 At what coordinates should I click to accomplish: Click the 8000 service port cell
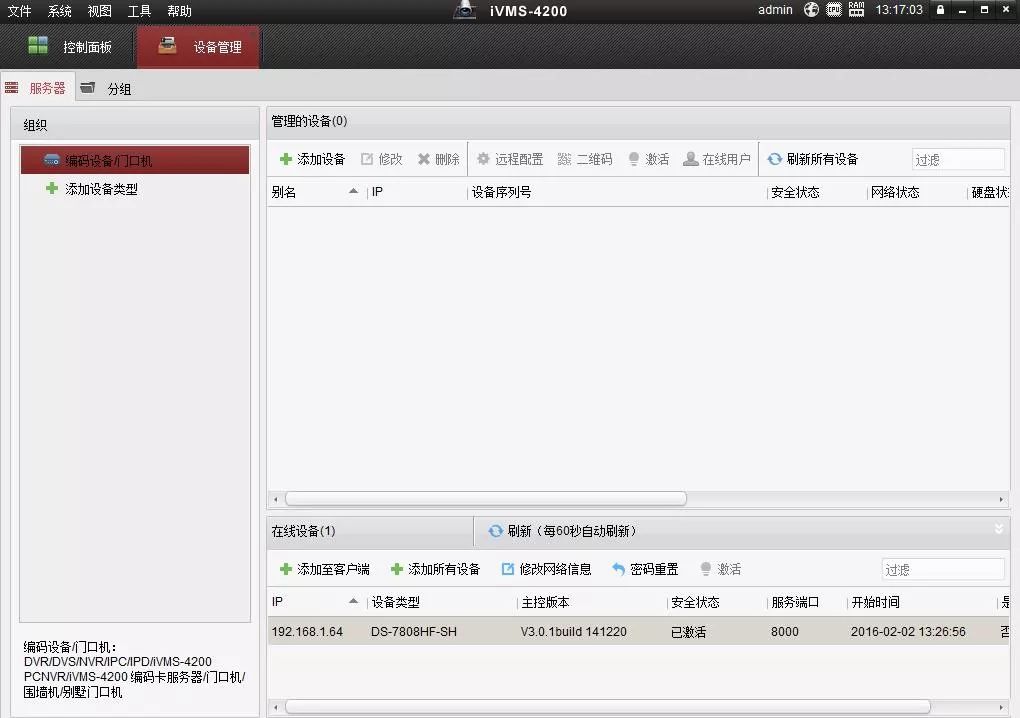point(785,632)
